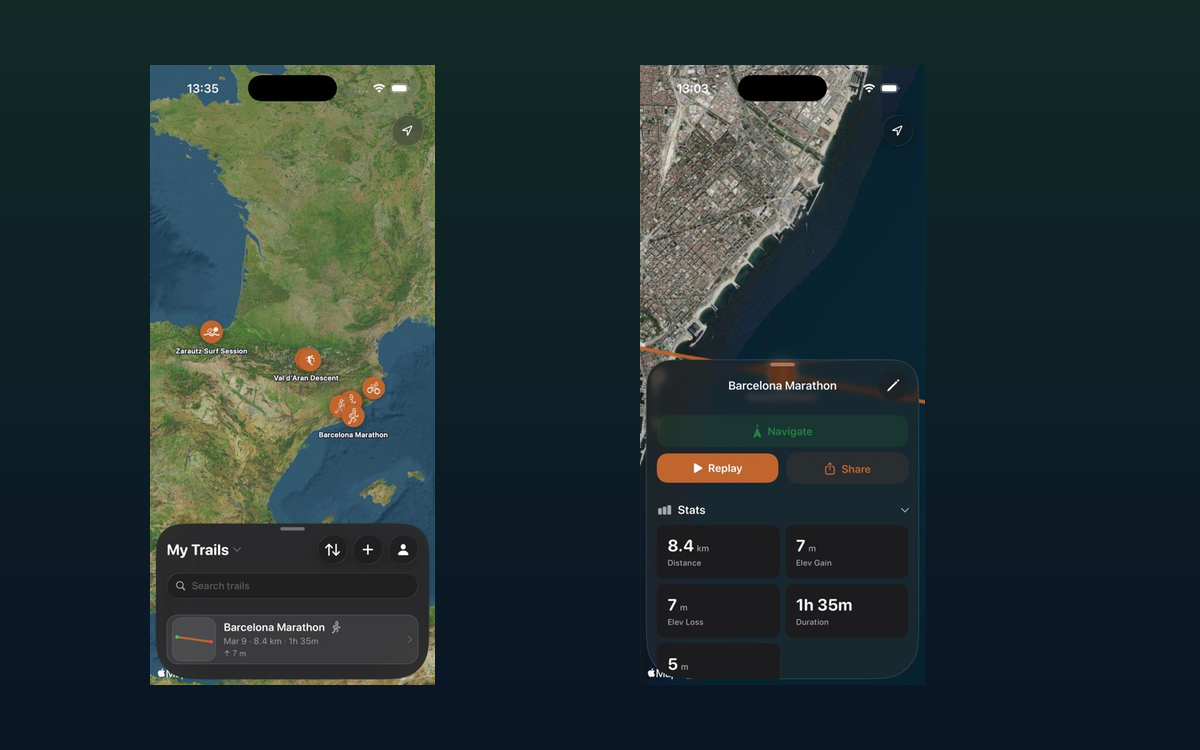Start navigation with the Navigate button
Viewport: 1200px width, 750px height.
pos(782,431)
